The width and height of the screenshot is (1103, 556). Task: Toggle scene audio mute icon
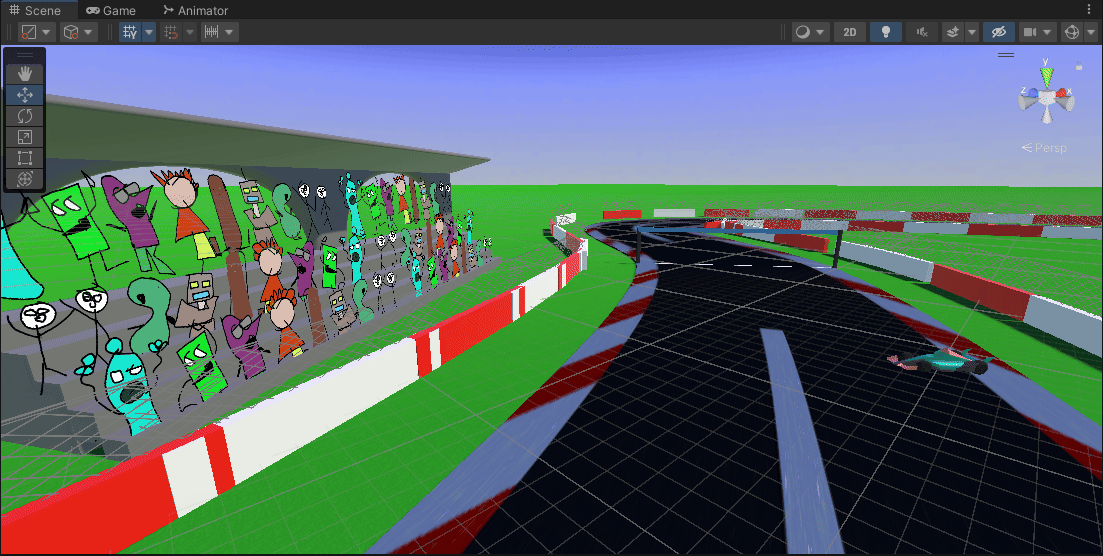point(922,32)
